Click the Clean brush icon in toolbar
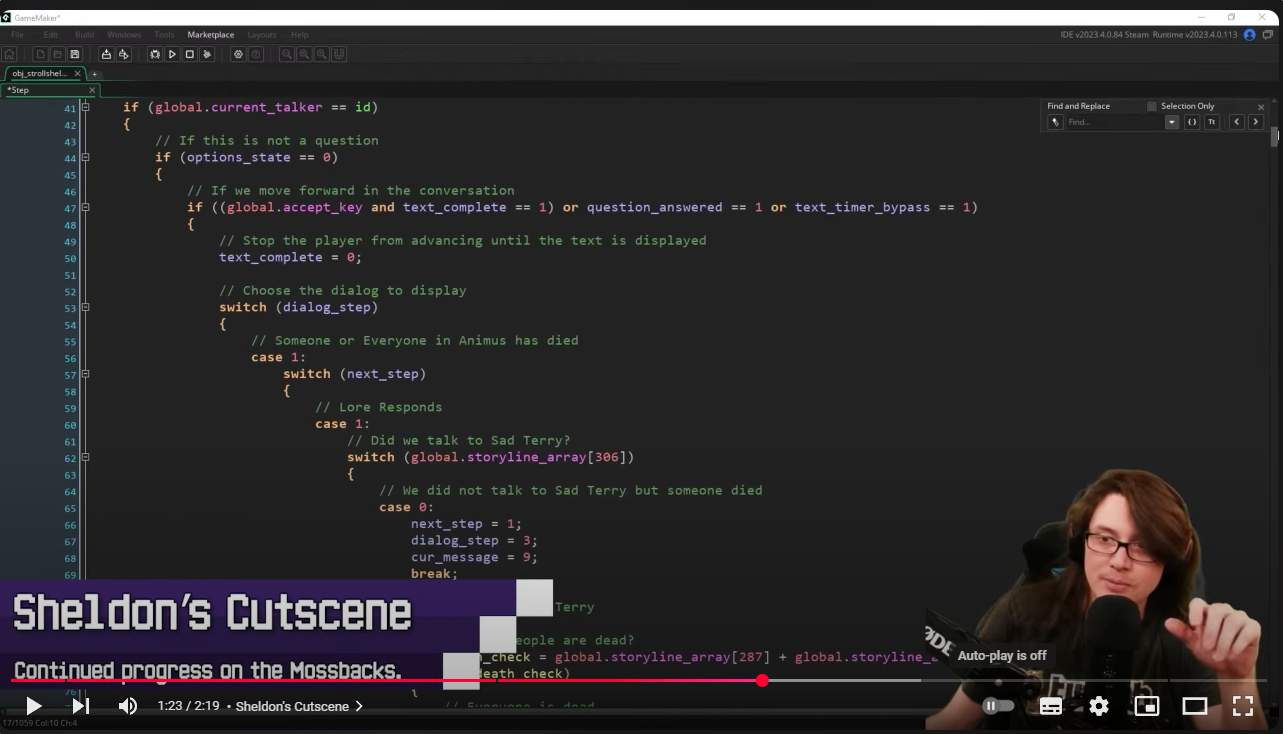 click(x=207, y=54)
